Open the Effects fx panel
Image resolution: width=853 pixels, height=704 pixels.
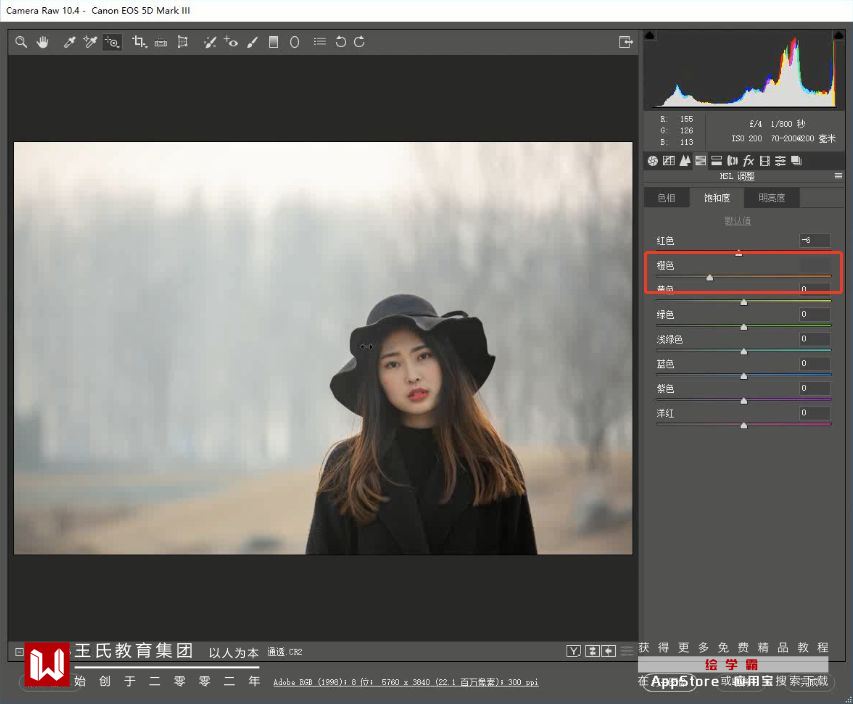pos(749,160)
